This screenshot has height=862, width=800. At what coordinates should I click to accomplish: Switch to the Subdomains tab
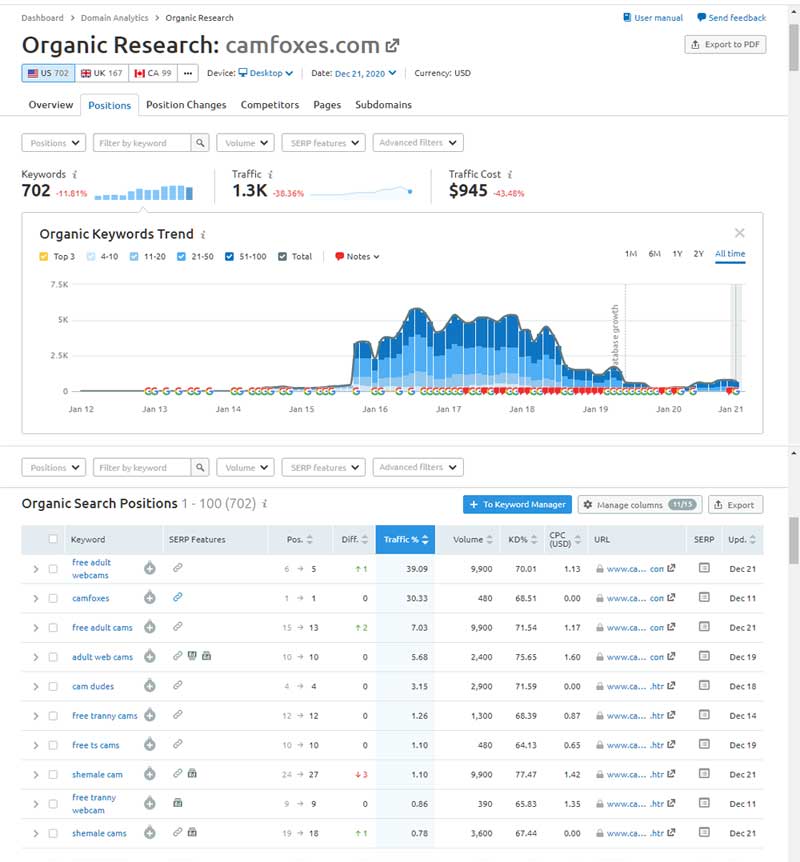[x=383, y=105]
